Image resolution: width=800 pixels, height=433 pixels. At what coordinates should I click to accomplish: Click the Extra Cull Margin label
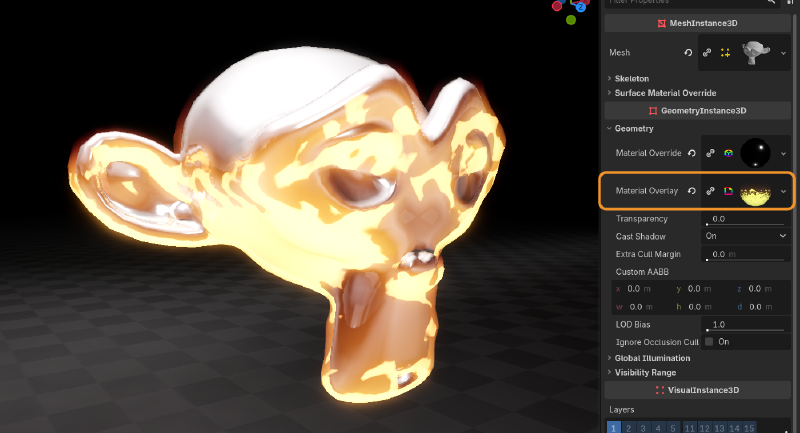click(648, 254)
